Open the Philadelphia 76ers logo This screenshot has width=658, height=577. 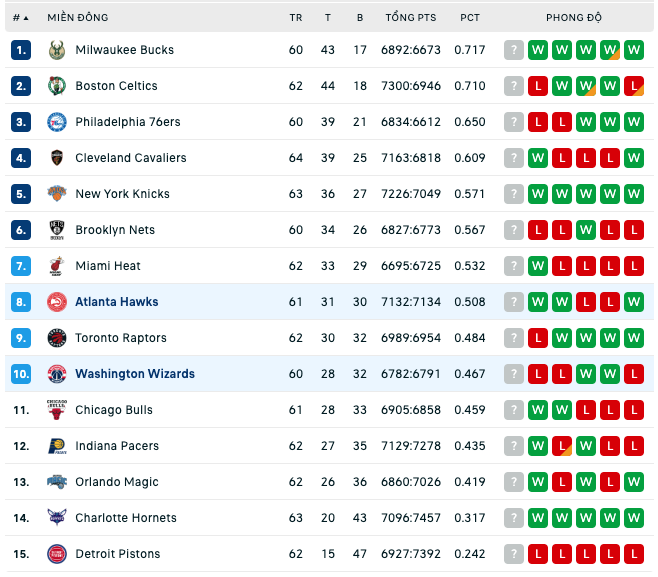[57, 122]
